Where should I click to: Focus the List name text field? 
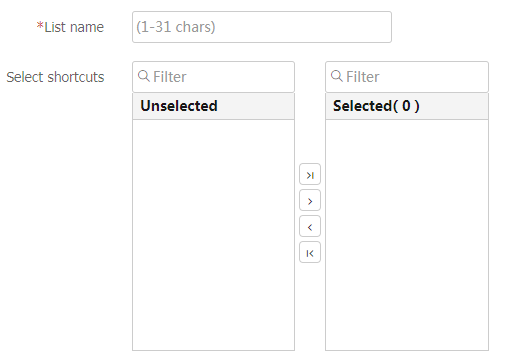(262, 27)
